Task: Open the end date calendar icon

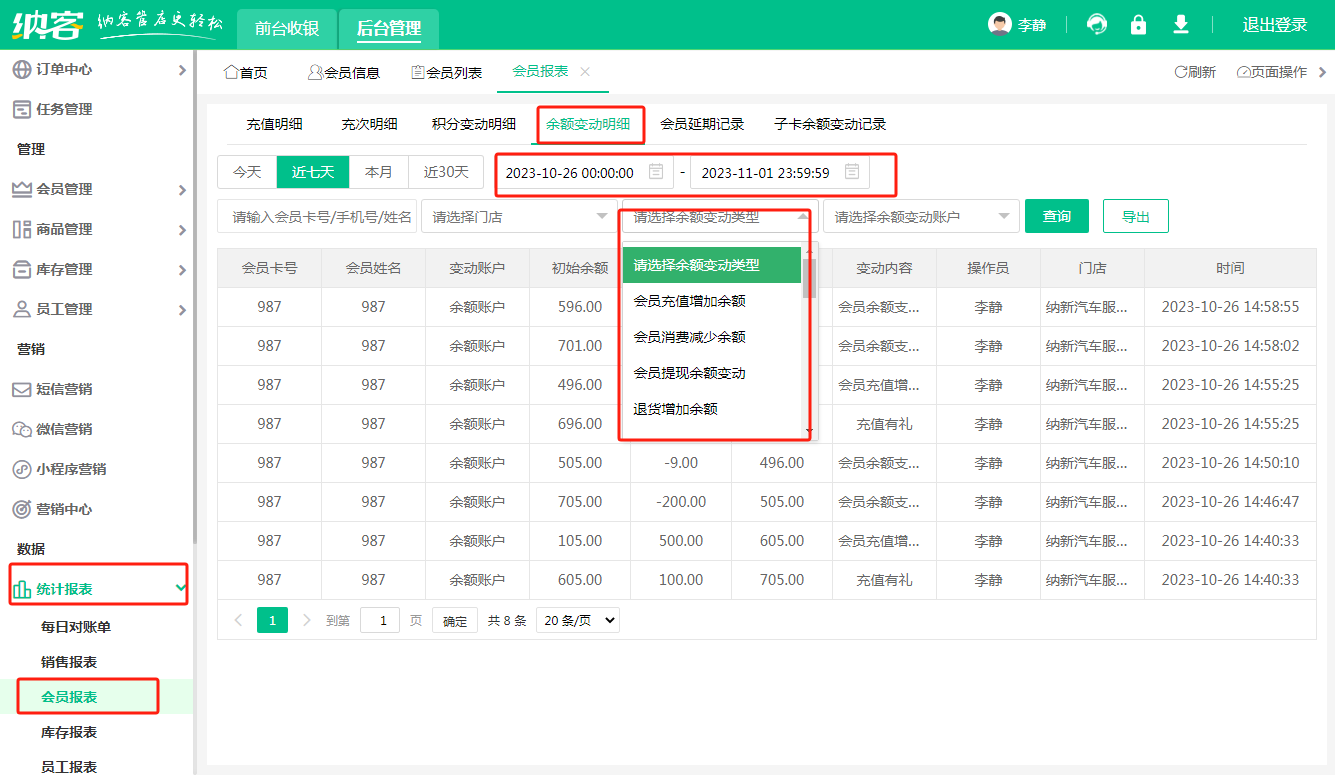Action: click(851, 171)
